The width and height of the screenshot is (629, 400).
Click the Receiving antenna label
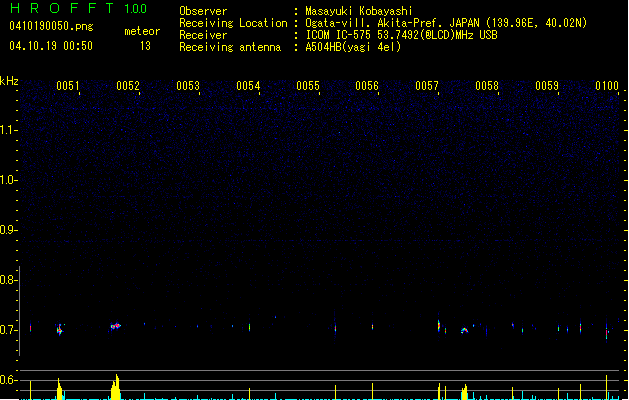point(230,47)
